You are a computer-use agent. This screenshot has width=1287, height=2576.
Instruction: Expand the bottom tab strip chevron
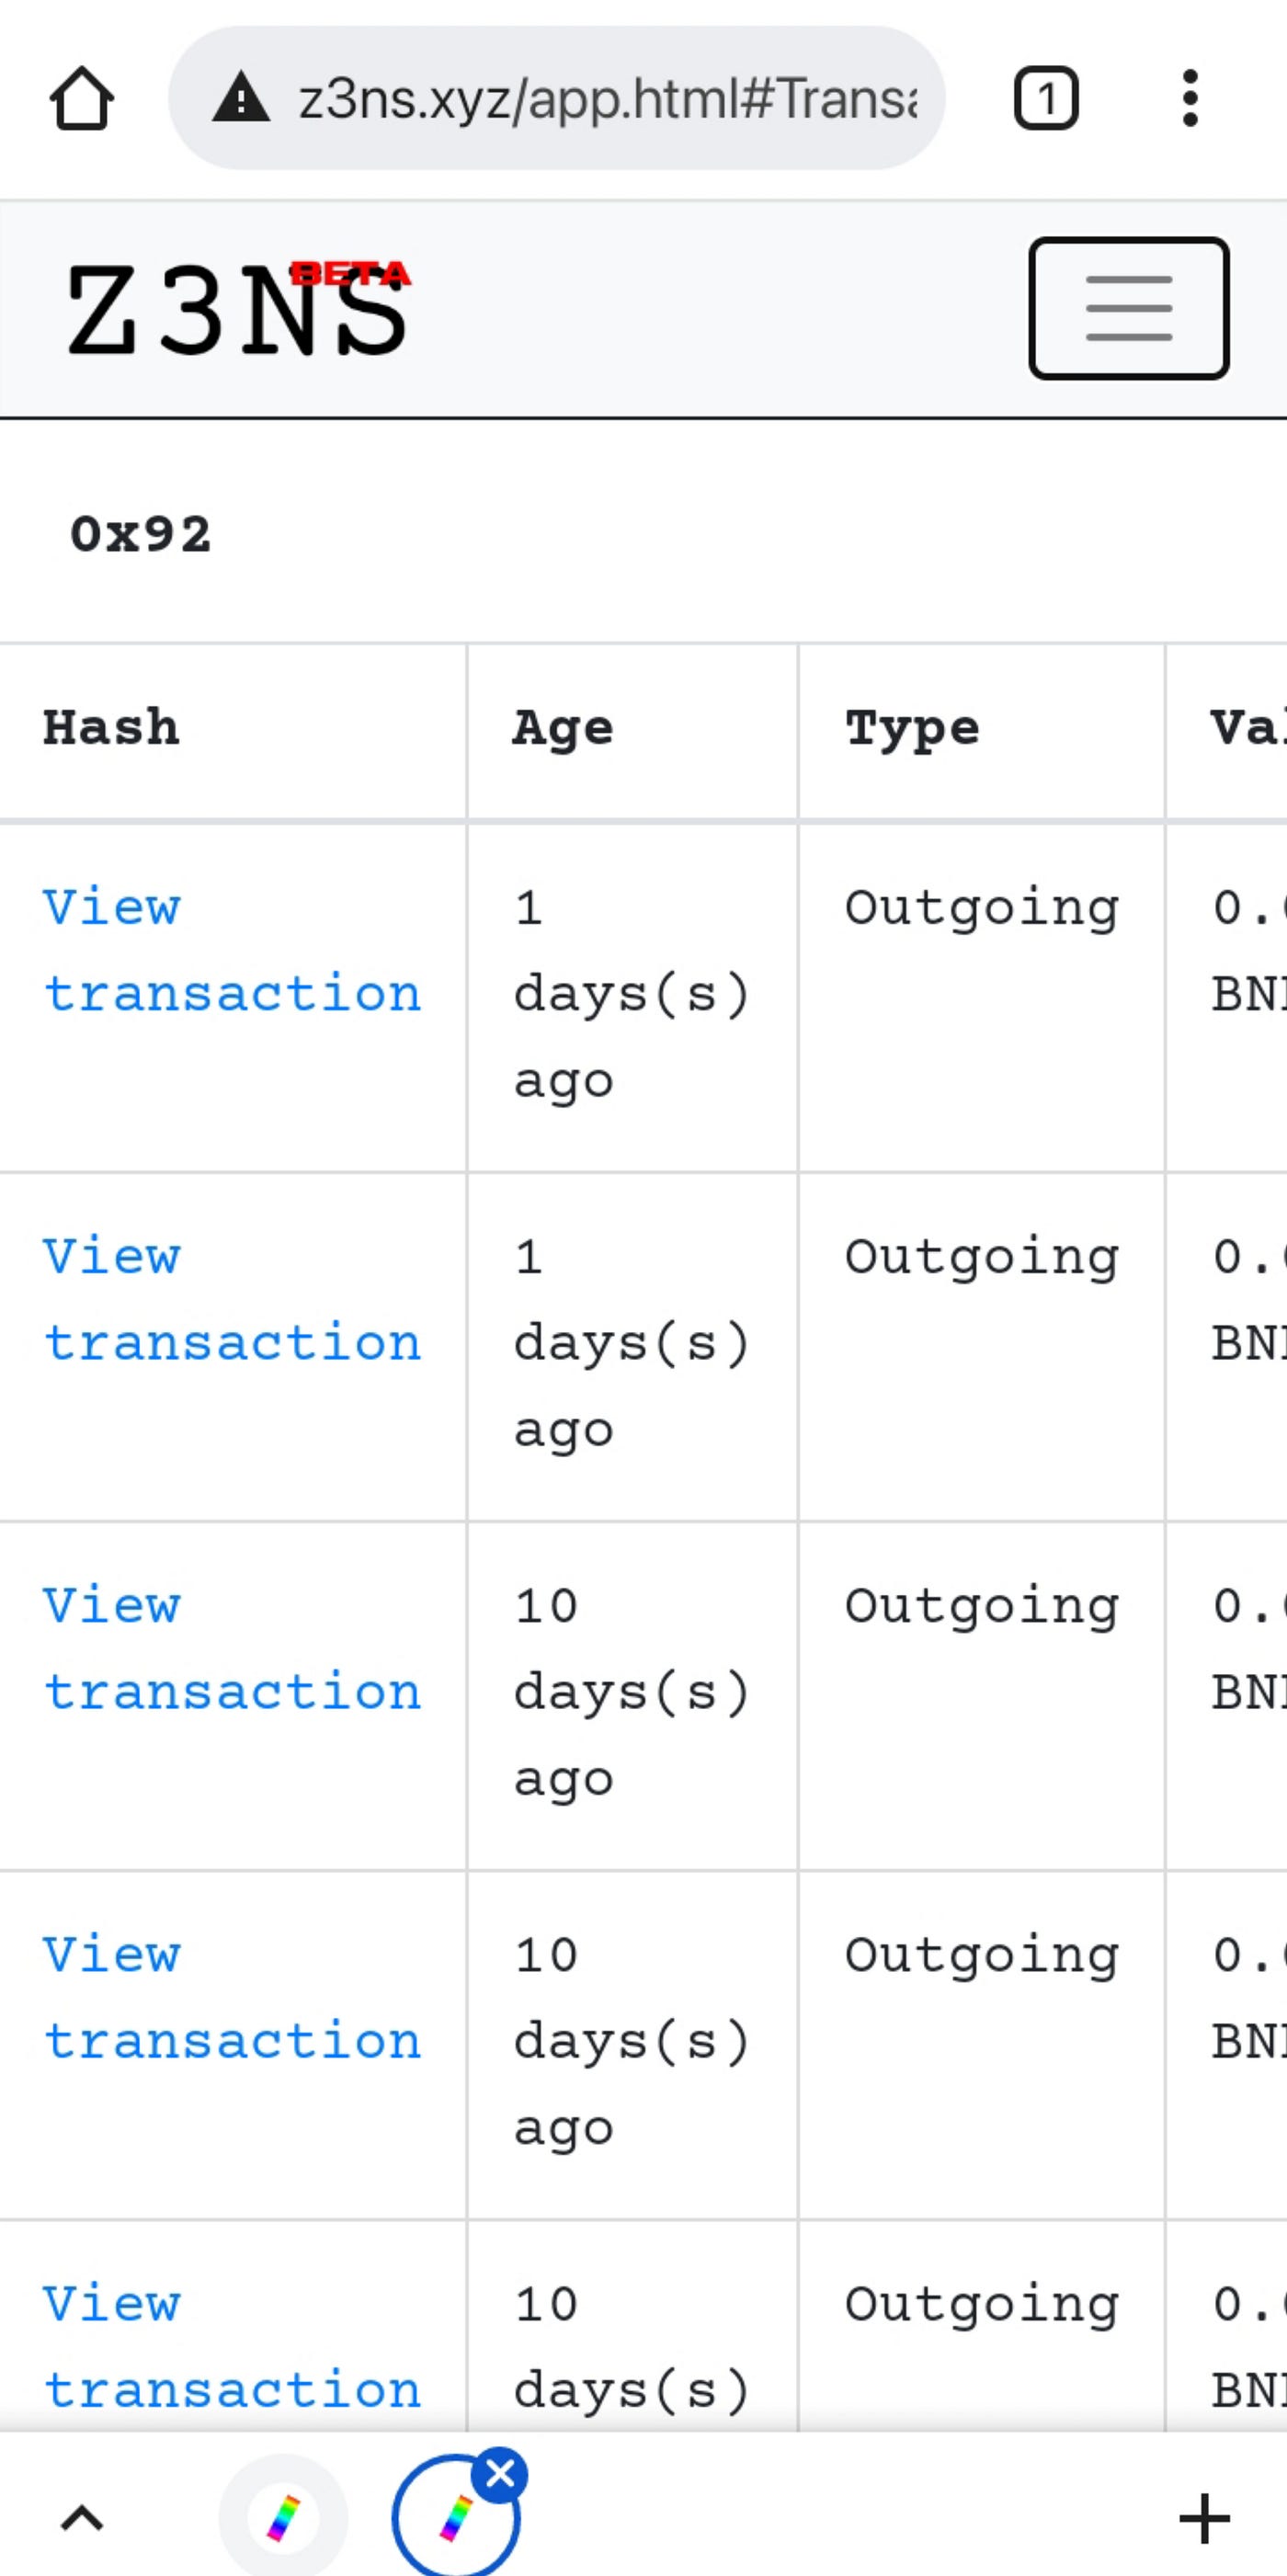(82, 2516)
